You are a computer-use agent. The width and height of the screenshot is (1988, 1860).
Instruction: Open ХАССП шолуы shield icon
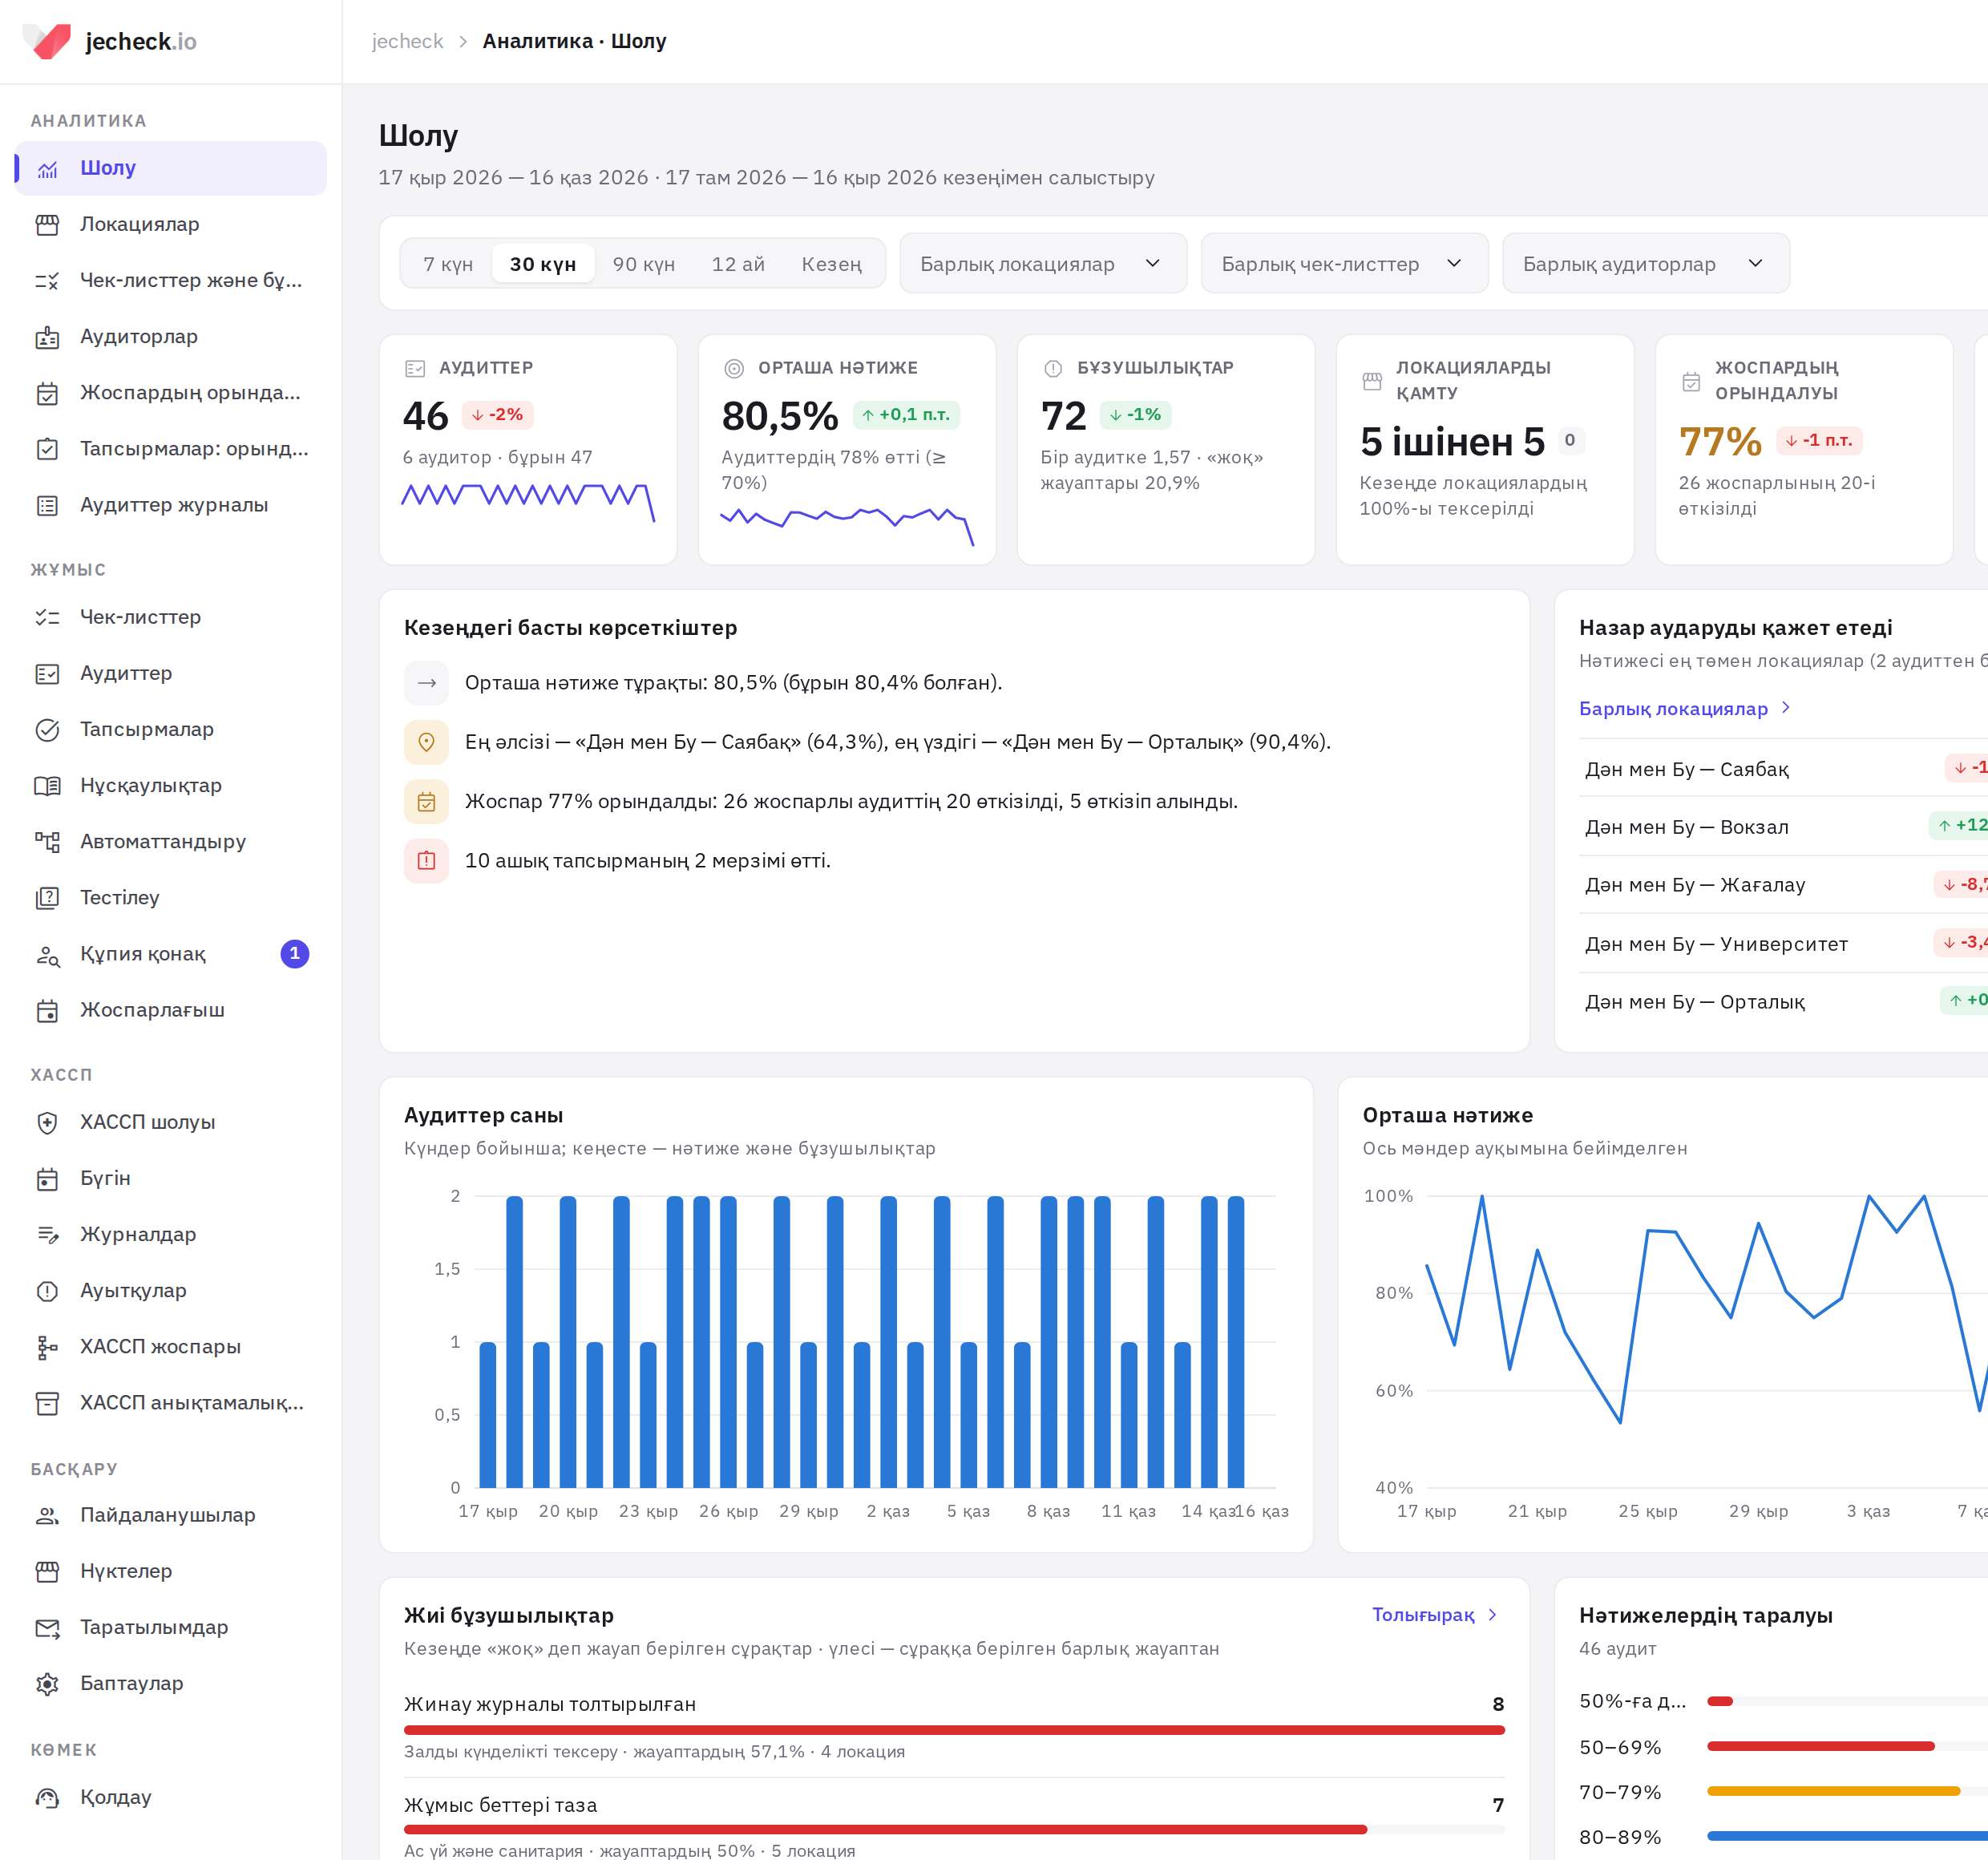click(47, 1122)
